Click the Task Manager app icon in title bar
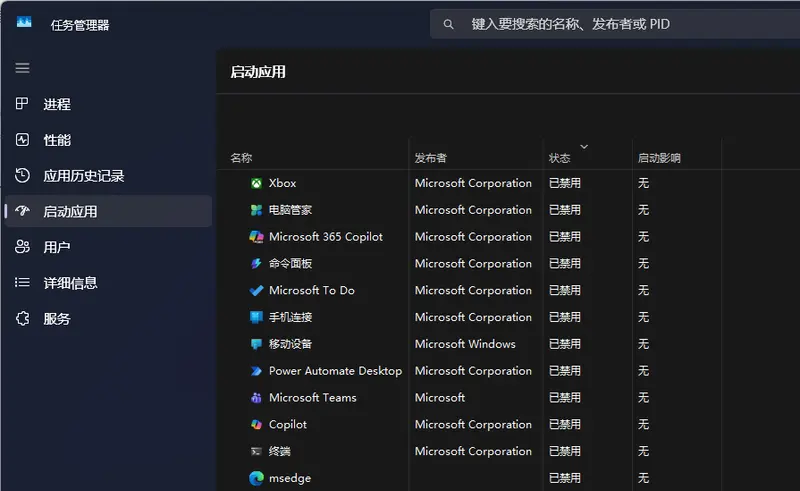 pos(24,22)
